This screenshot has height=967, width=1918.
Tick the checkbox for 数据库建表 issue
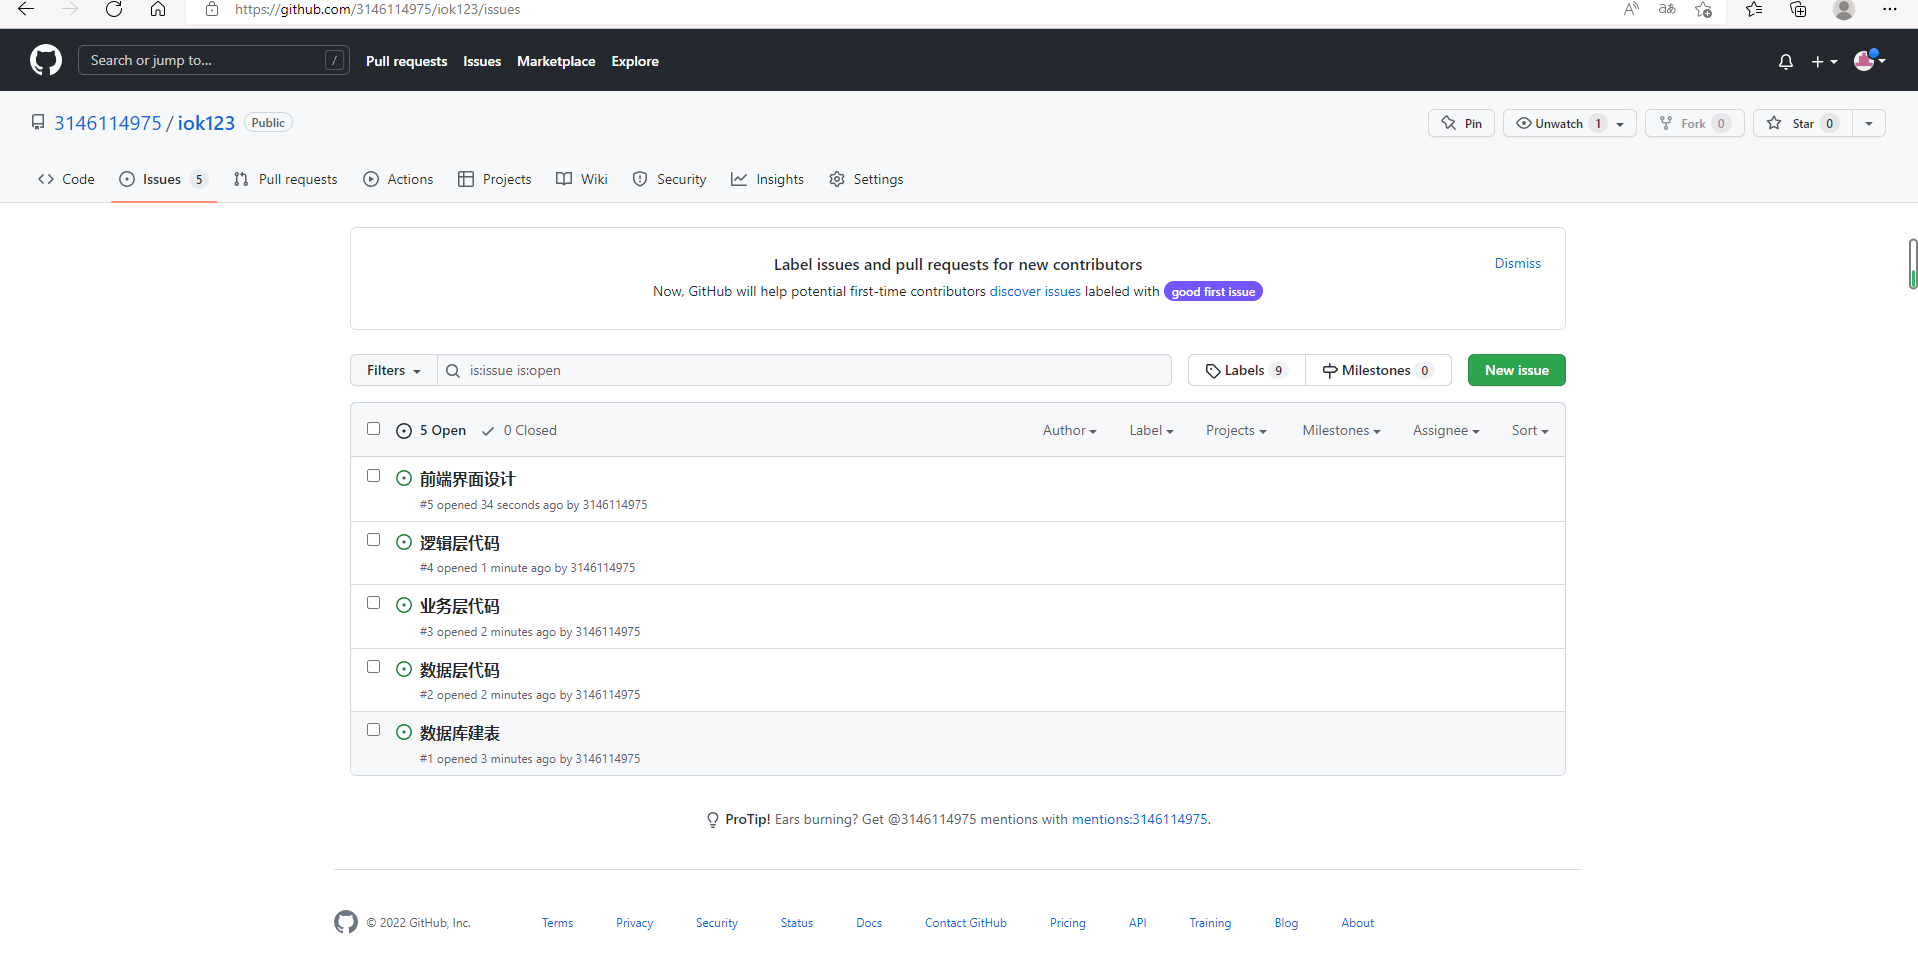374,730
